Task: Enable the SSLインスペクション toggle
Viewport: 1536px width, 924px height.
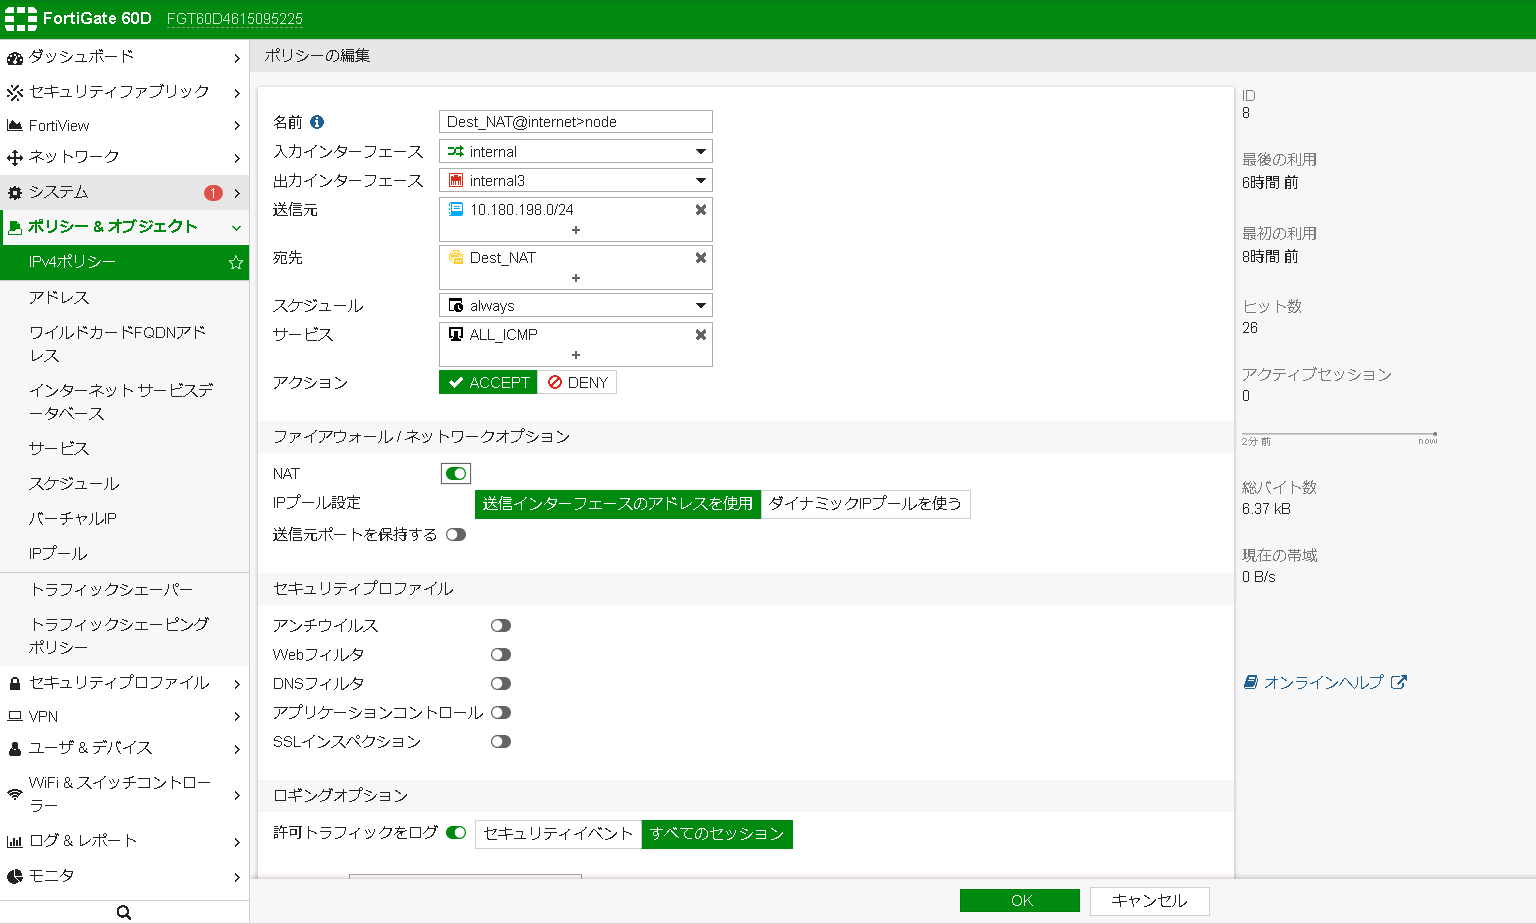Action: coord(501,742)
